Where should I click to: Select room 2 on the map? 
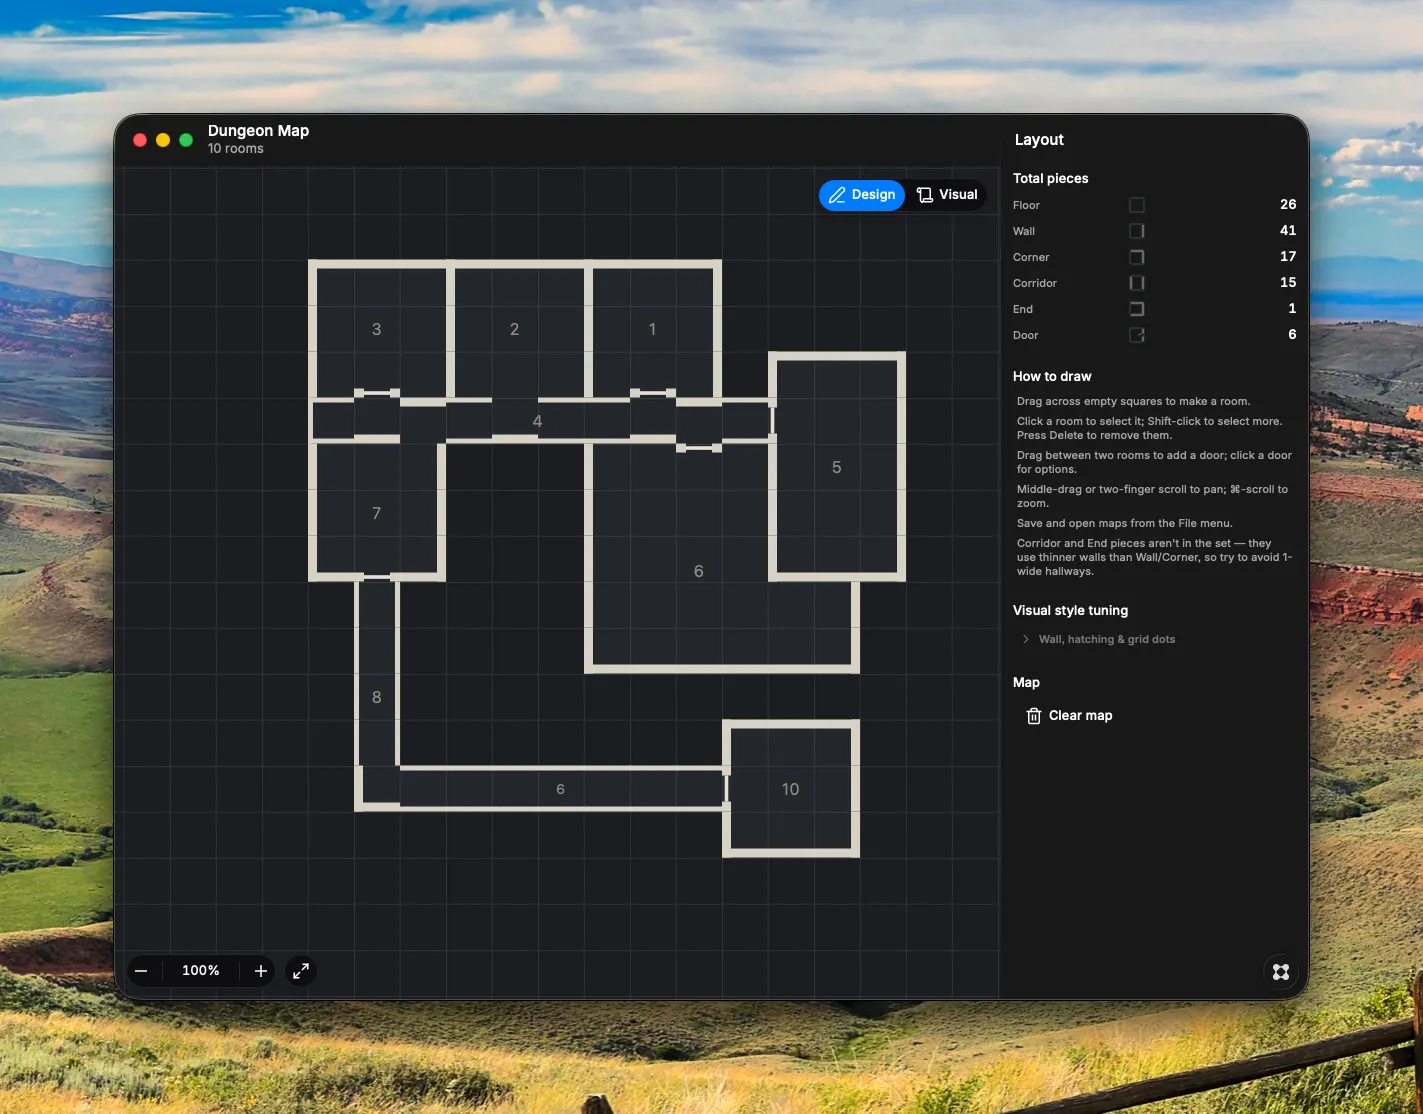click(x=514, y=329)
